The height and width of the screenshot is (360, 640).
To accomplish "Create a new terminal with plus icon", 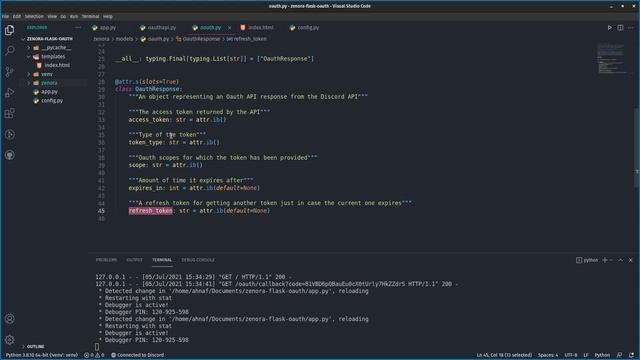I will [x=605, y=260].
